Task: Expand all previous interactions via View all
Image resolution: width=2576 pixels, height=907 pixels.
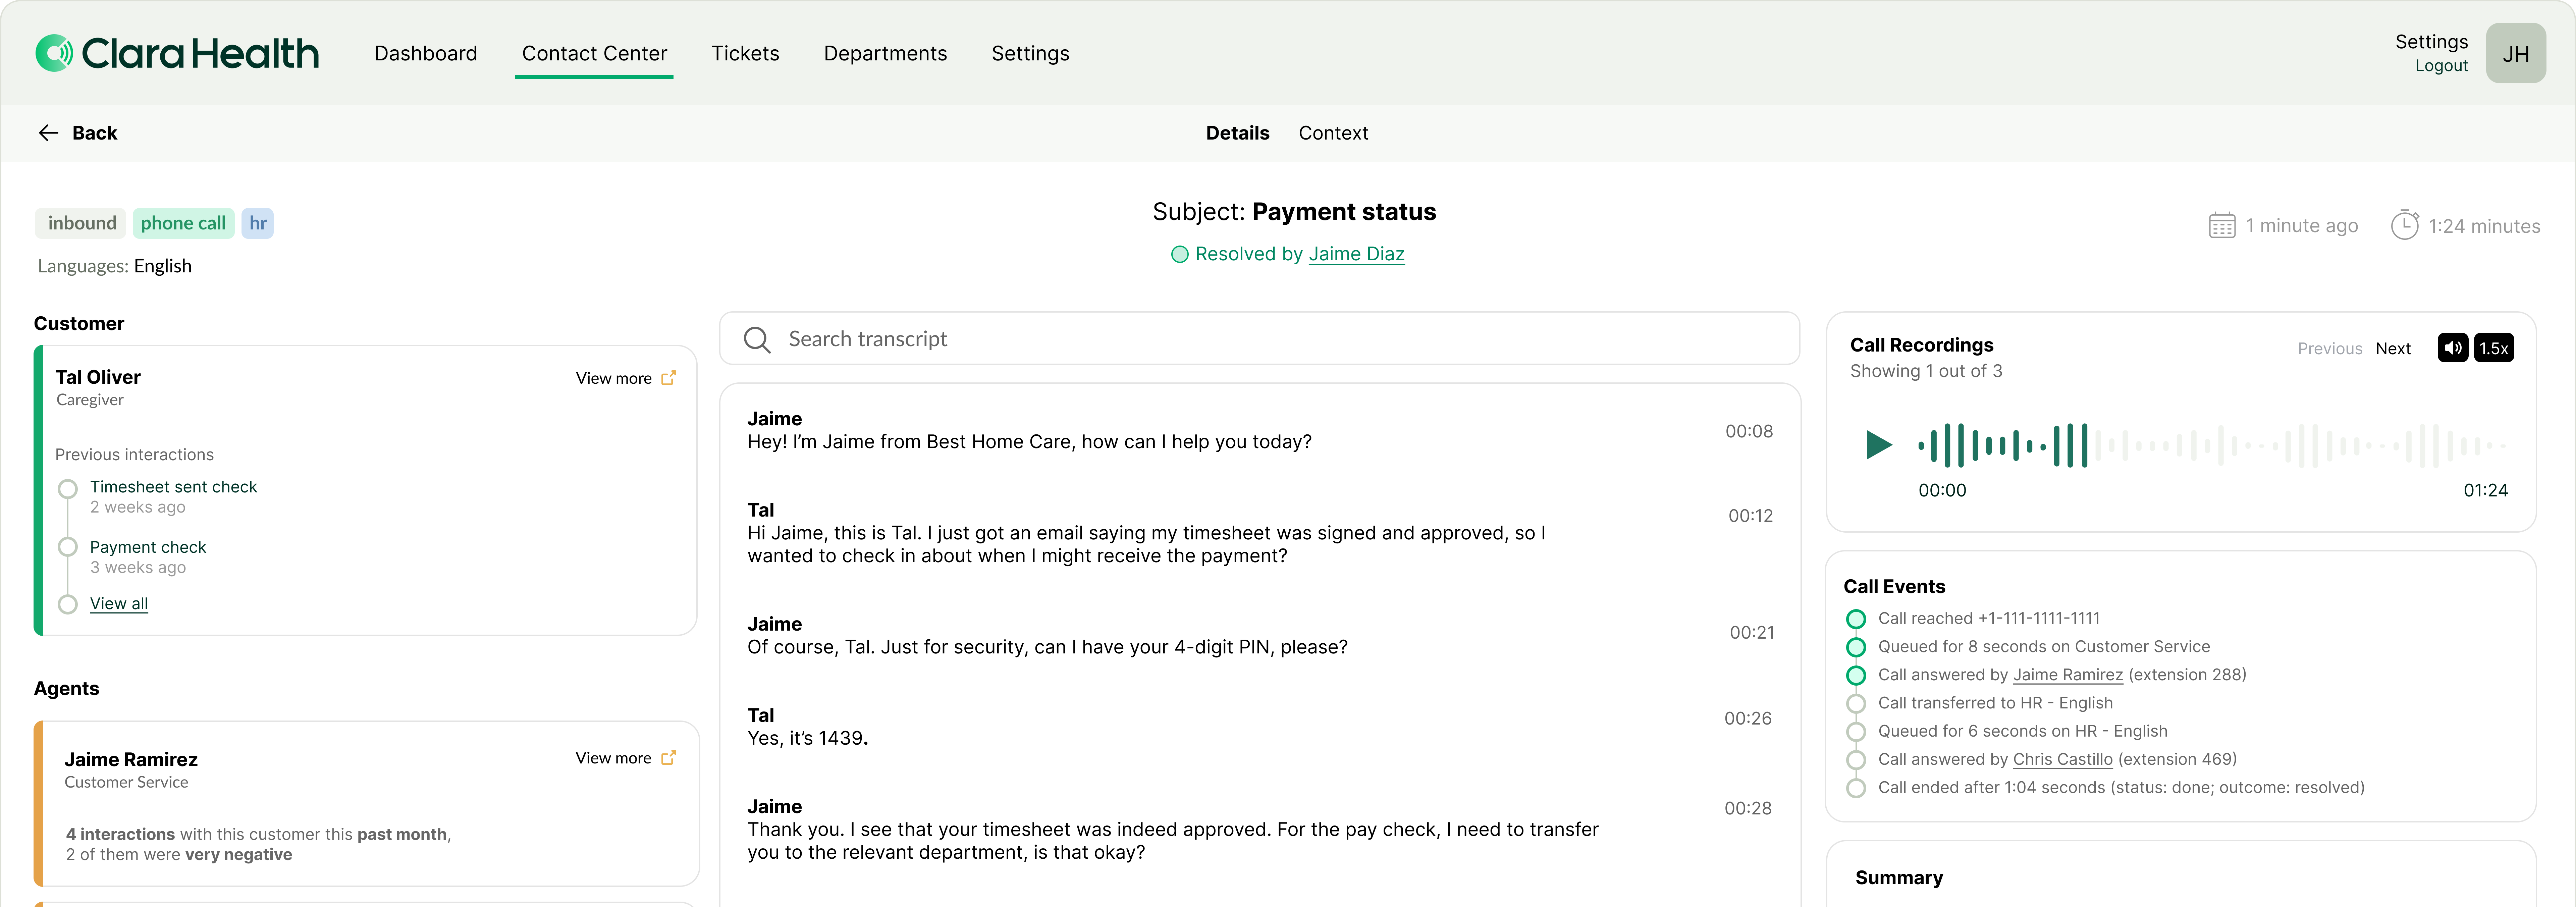Action: click(119, 603)
